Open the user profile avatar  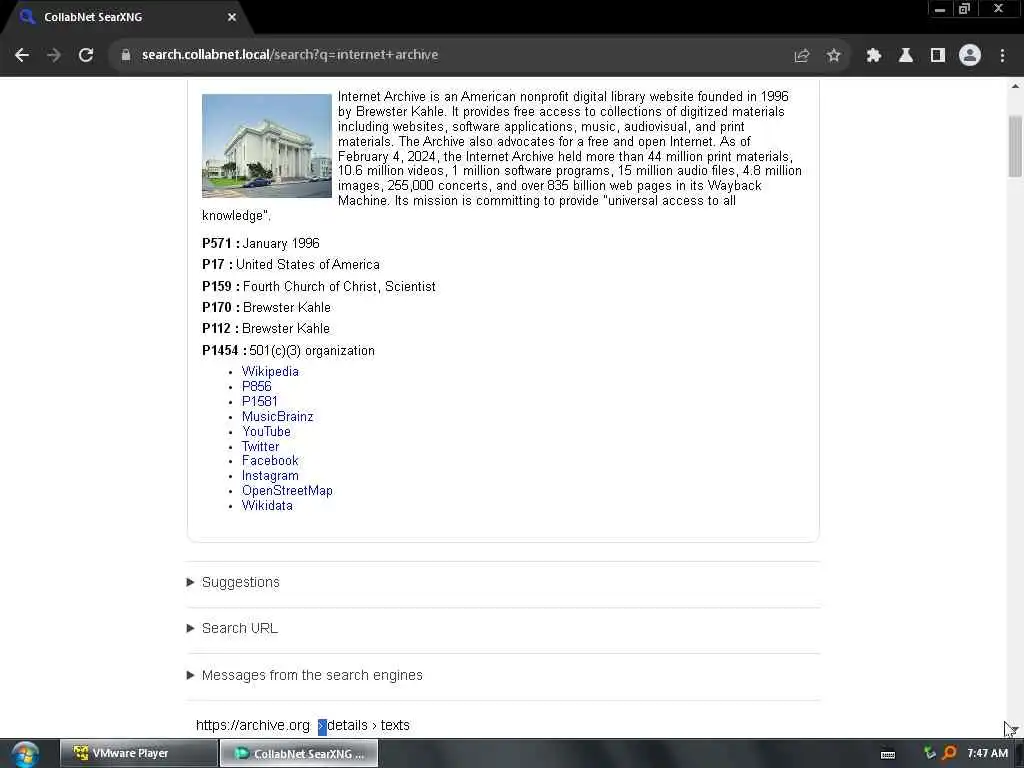[969, 56]
